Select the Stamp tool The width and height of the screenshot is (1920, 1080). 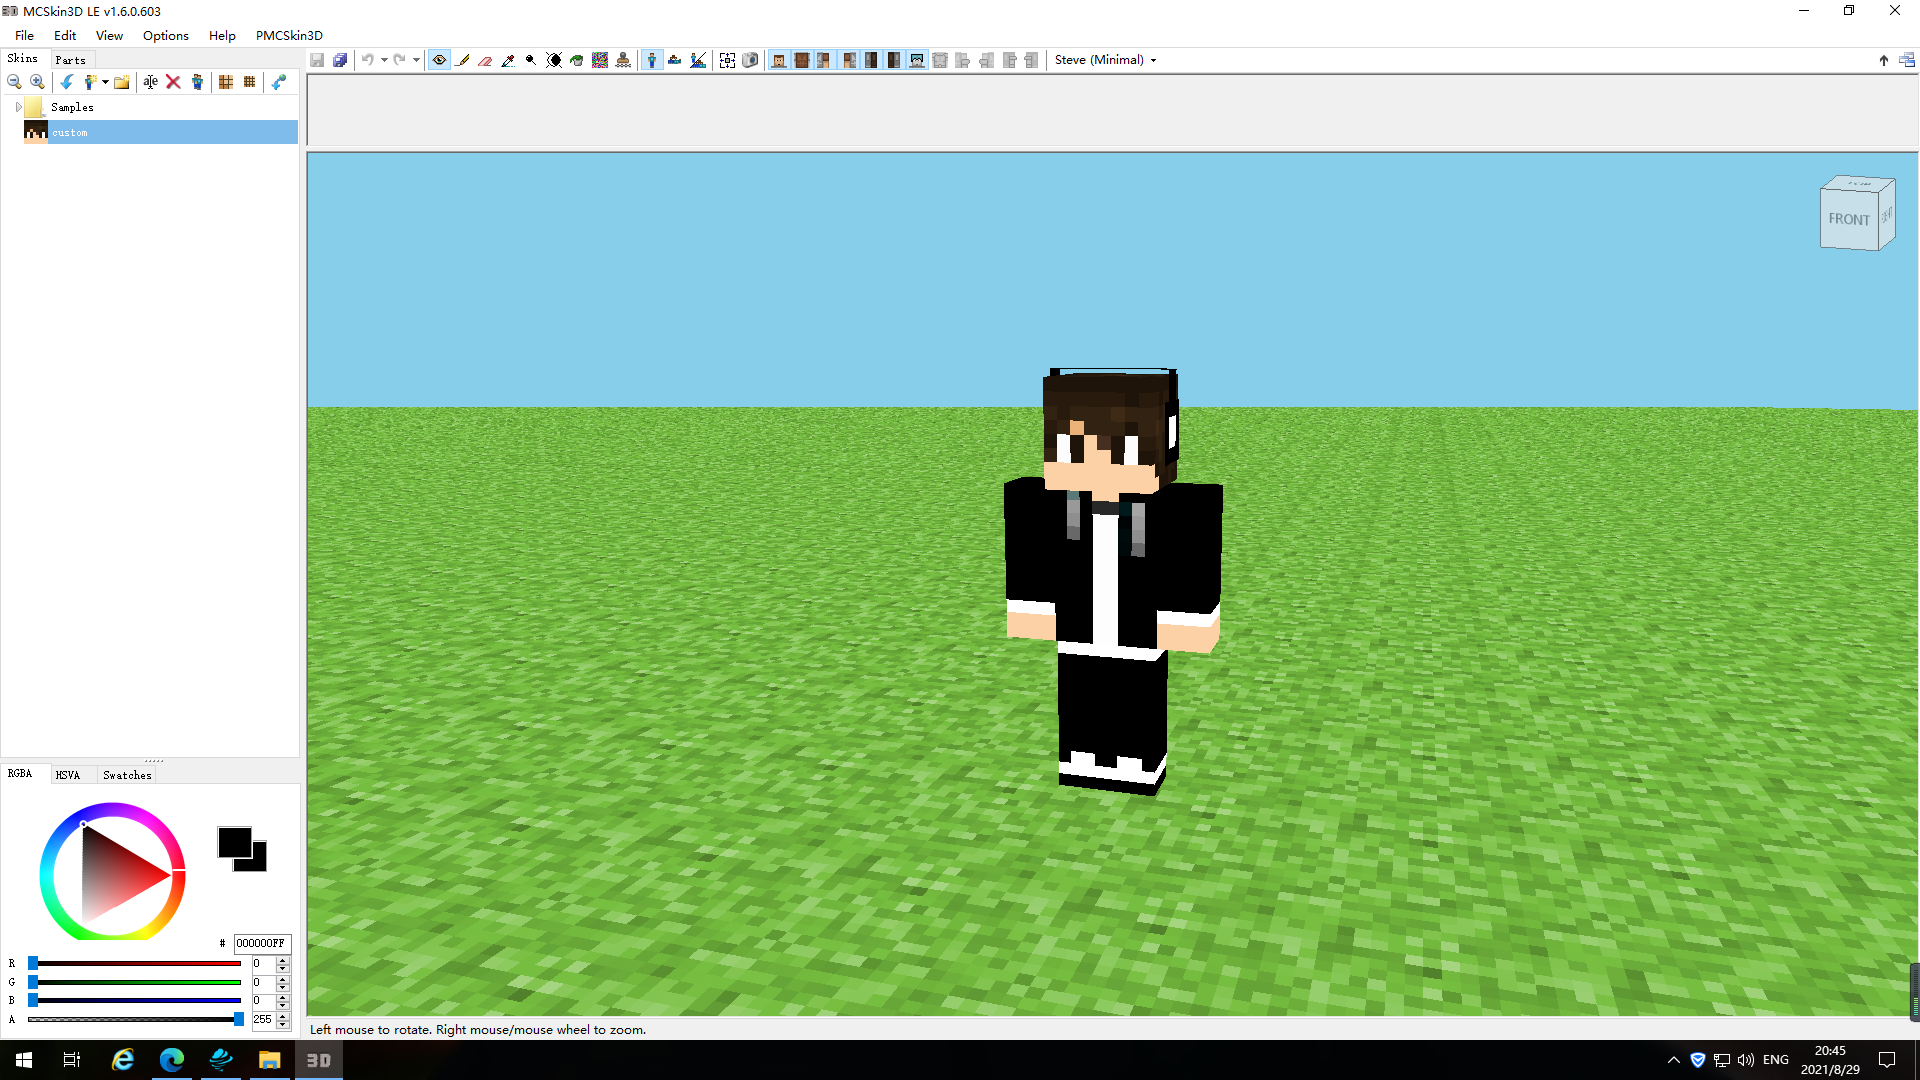[623, 60]
